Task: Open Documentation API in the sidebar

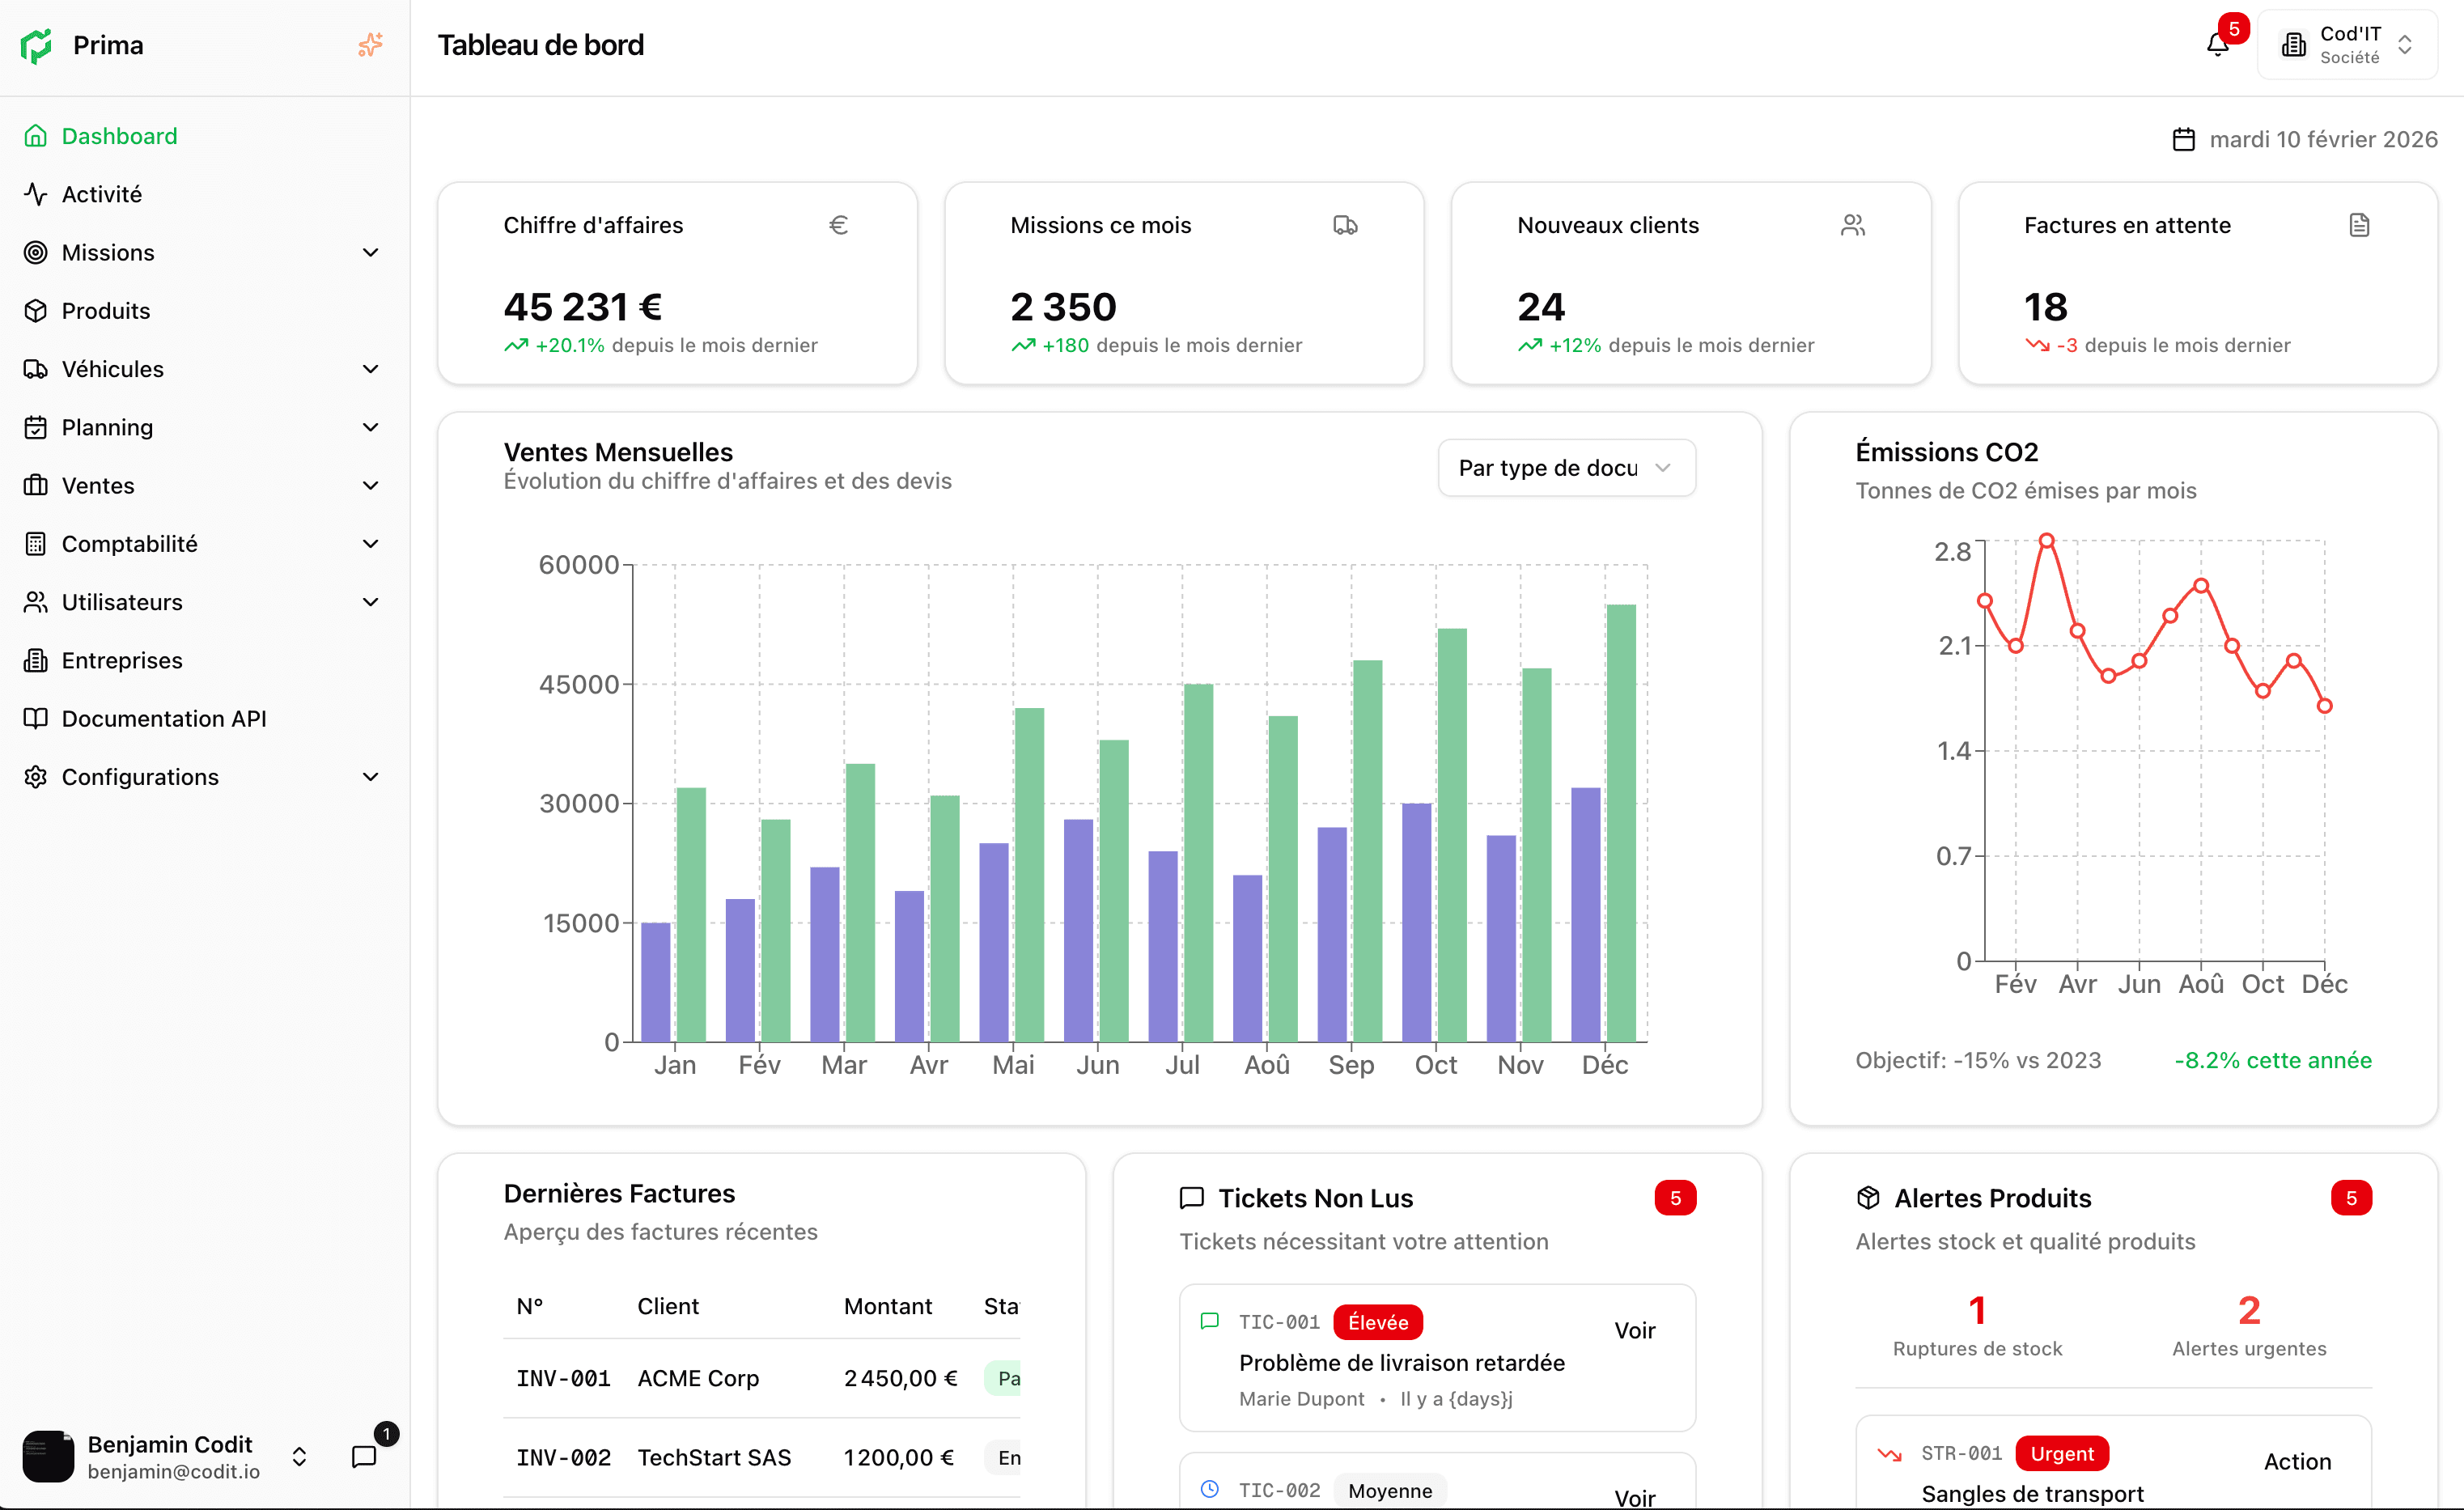Action: point(164,719)
